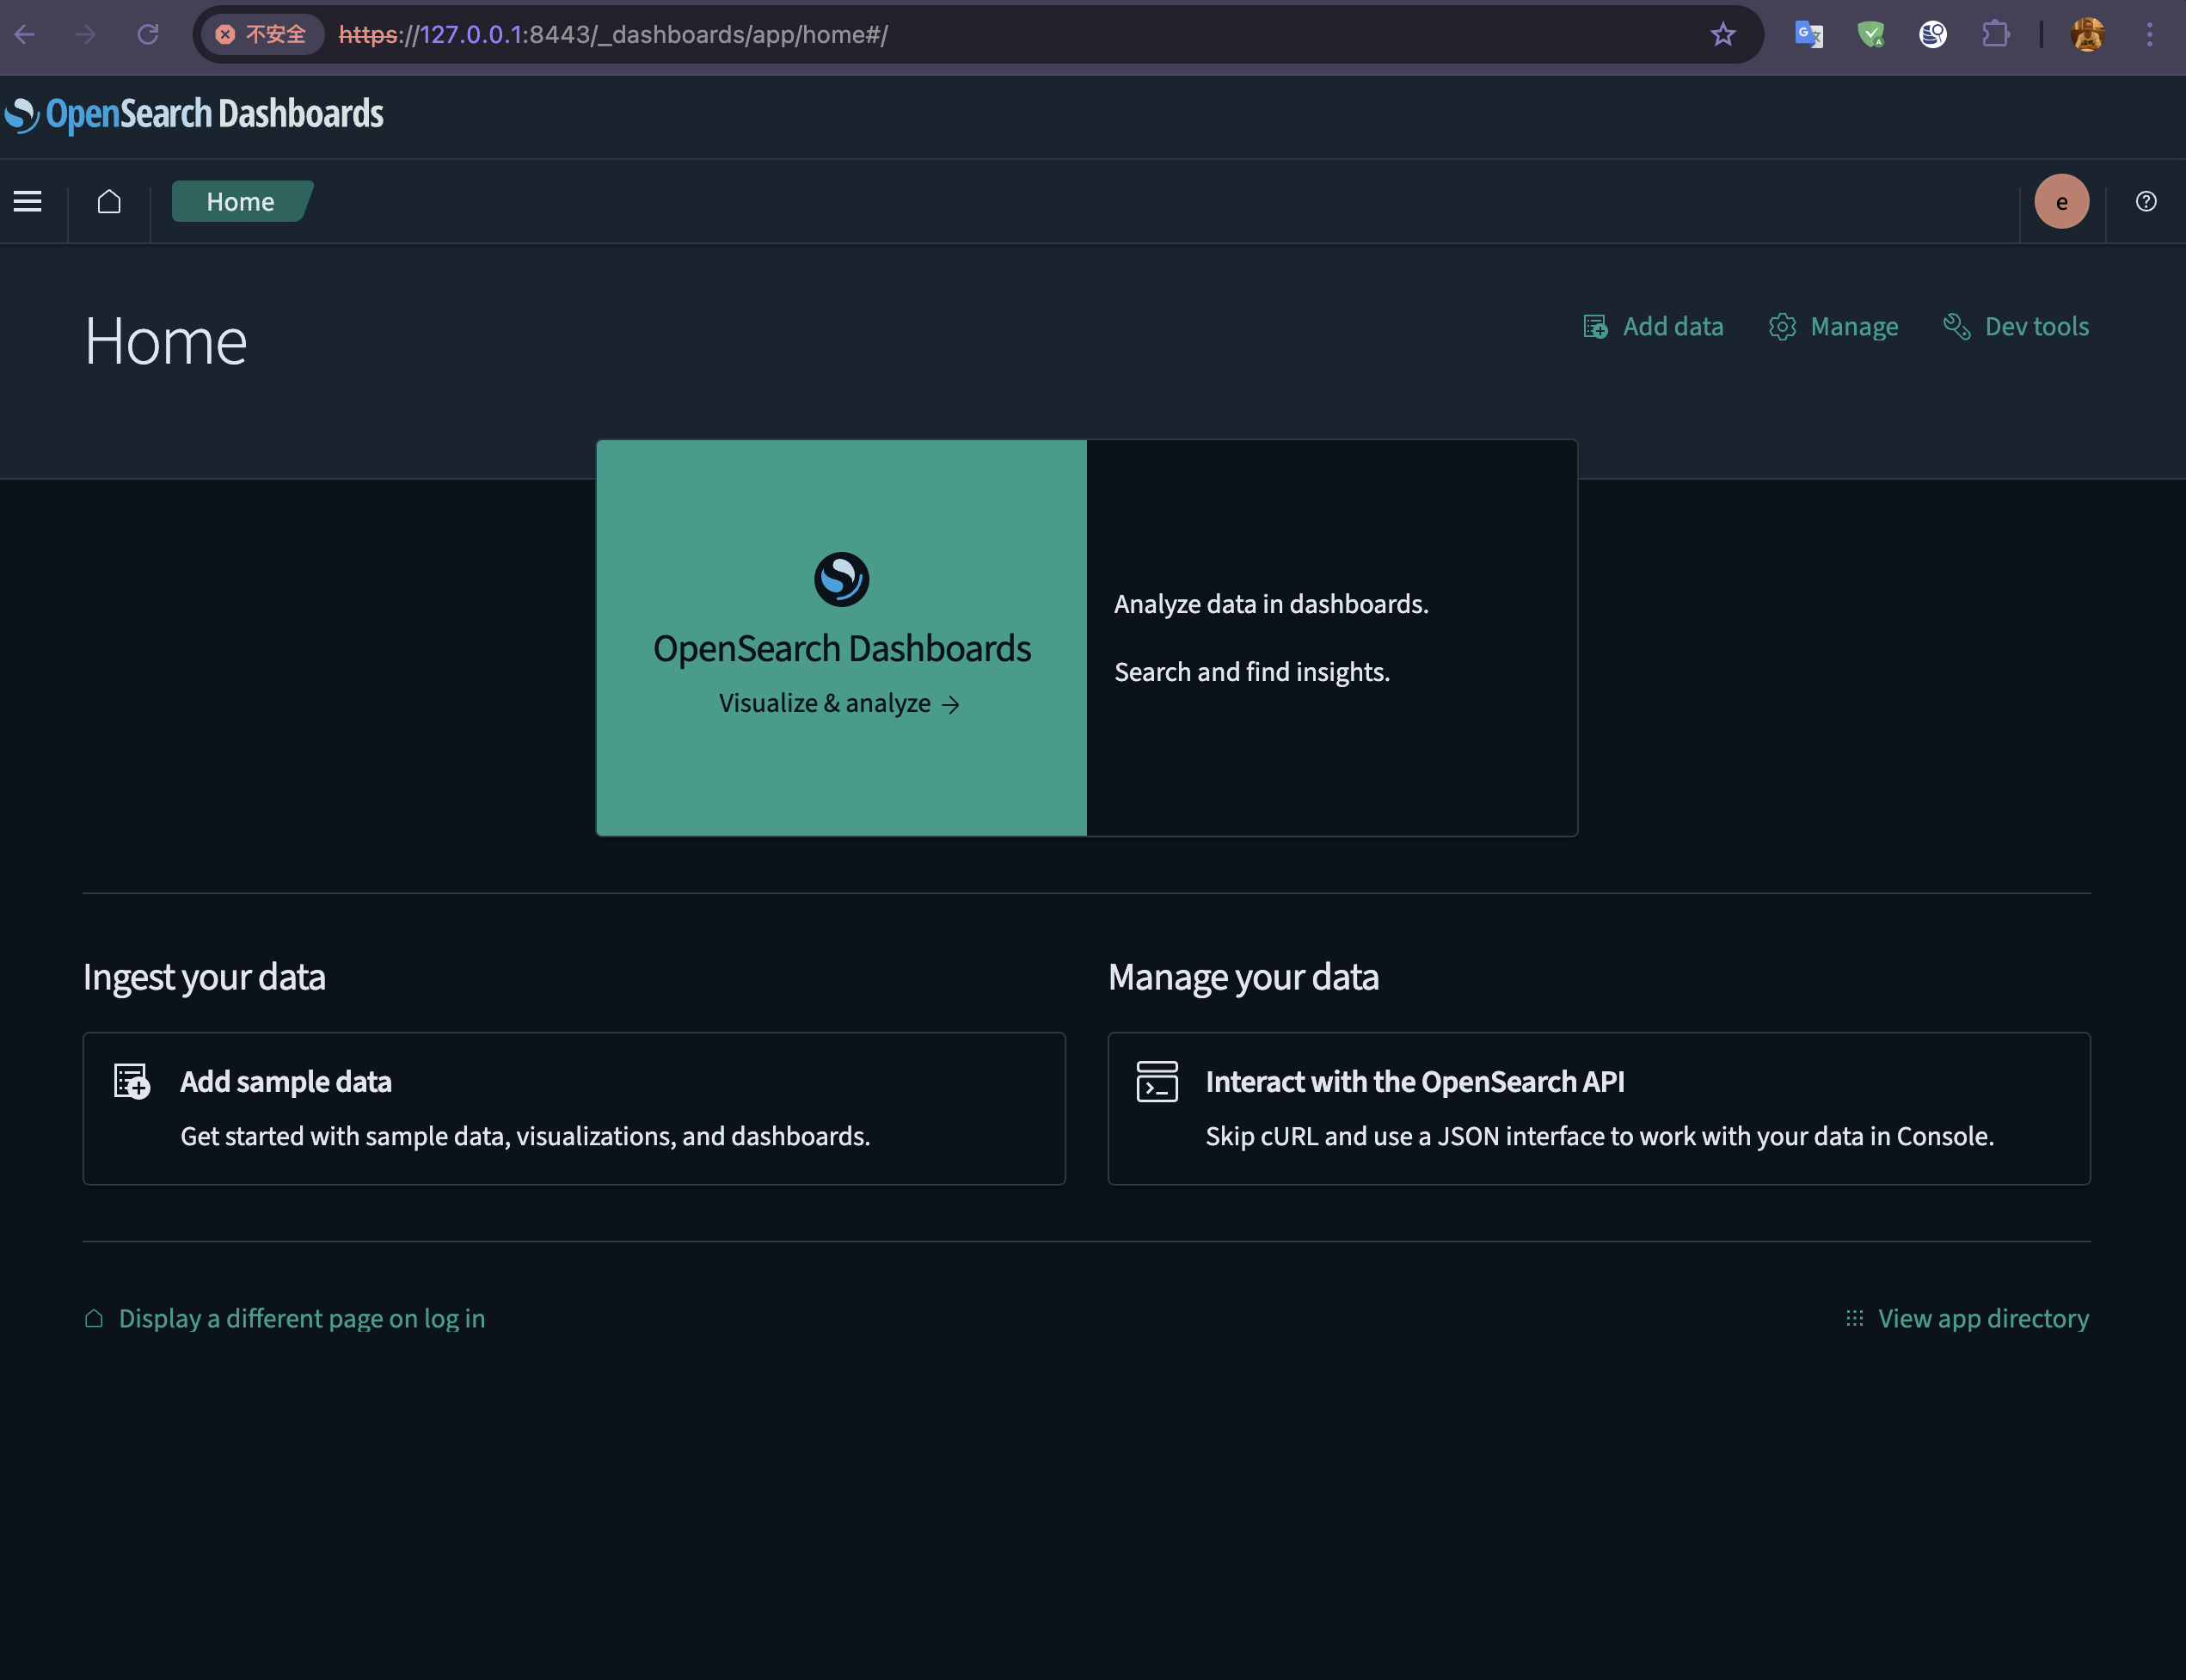Screen dimensions: 2186x1680
Task: Open the user avatar 'e' menu
Action: (2061, 202)
